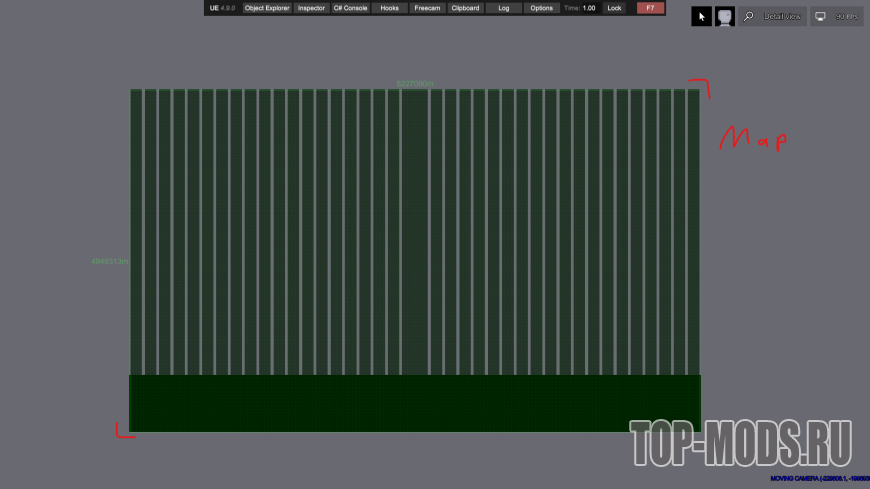Click the 90 fps indicator

[x=846, y=17]
